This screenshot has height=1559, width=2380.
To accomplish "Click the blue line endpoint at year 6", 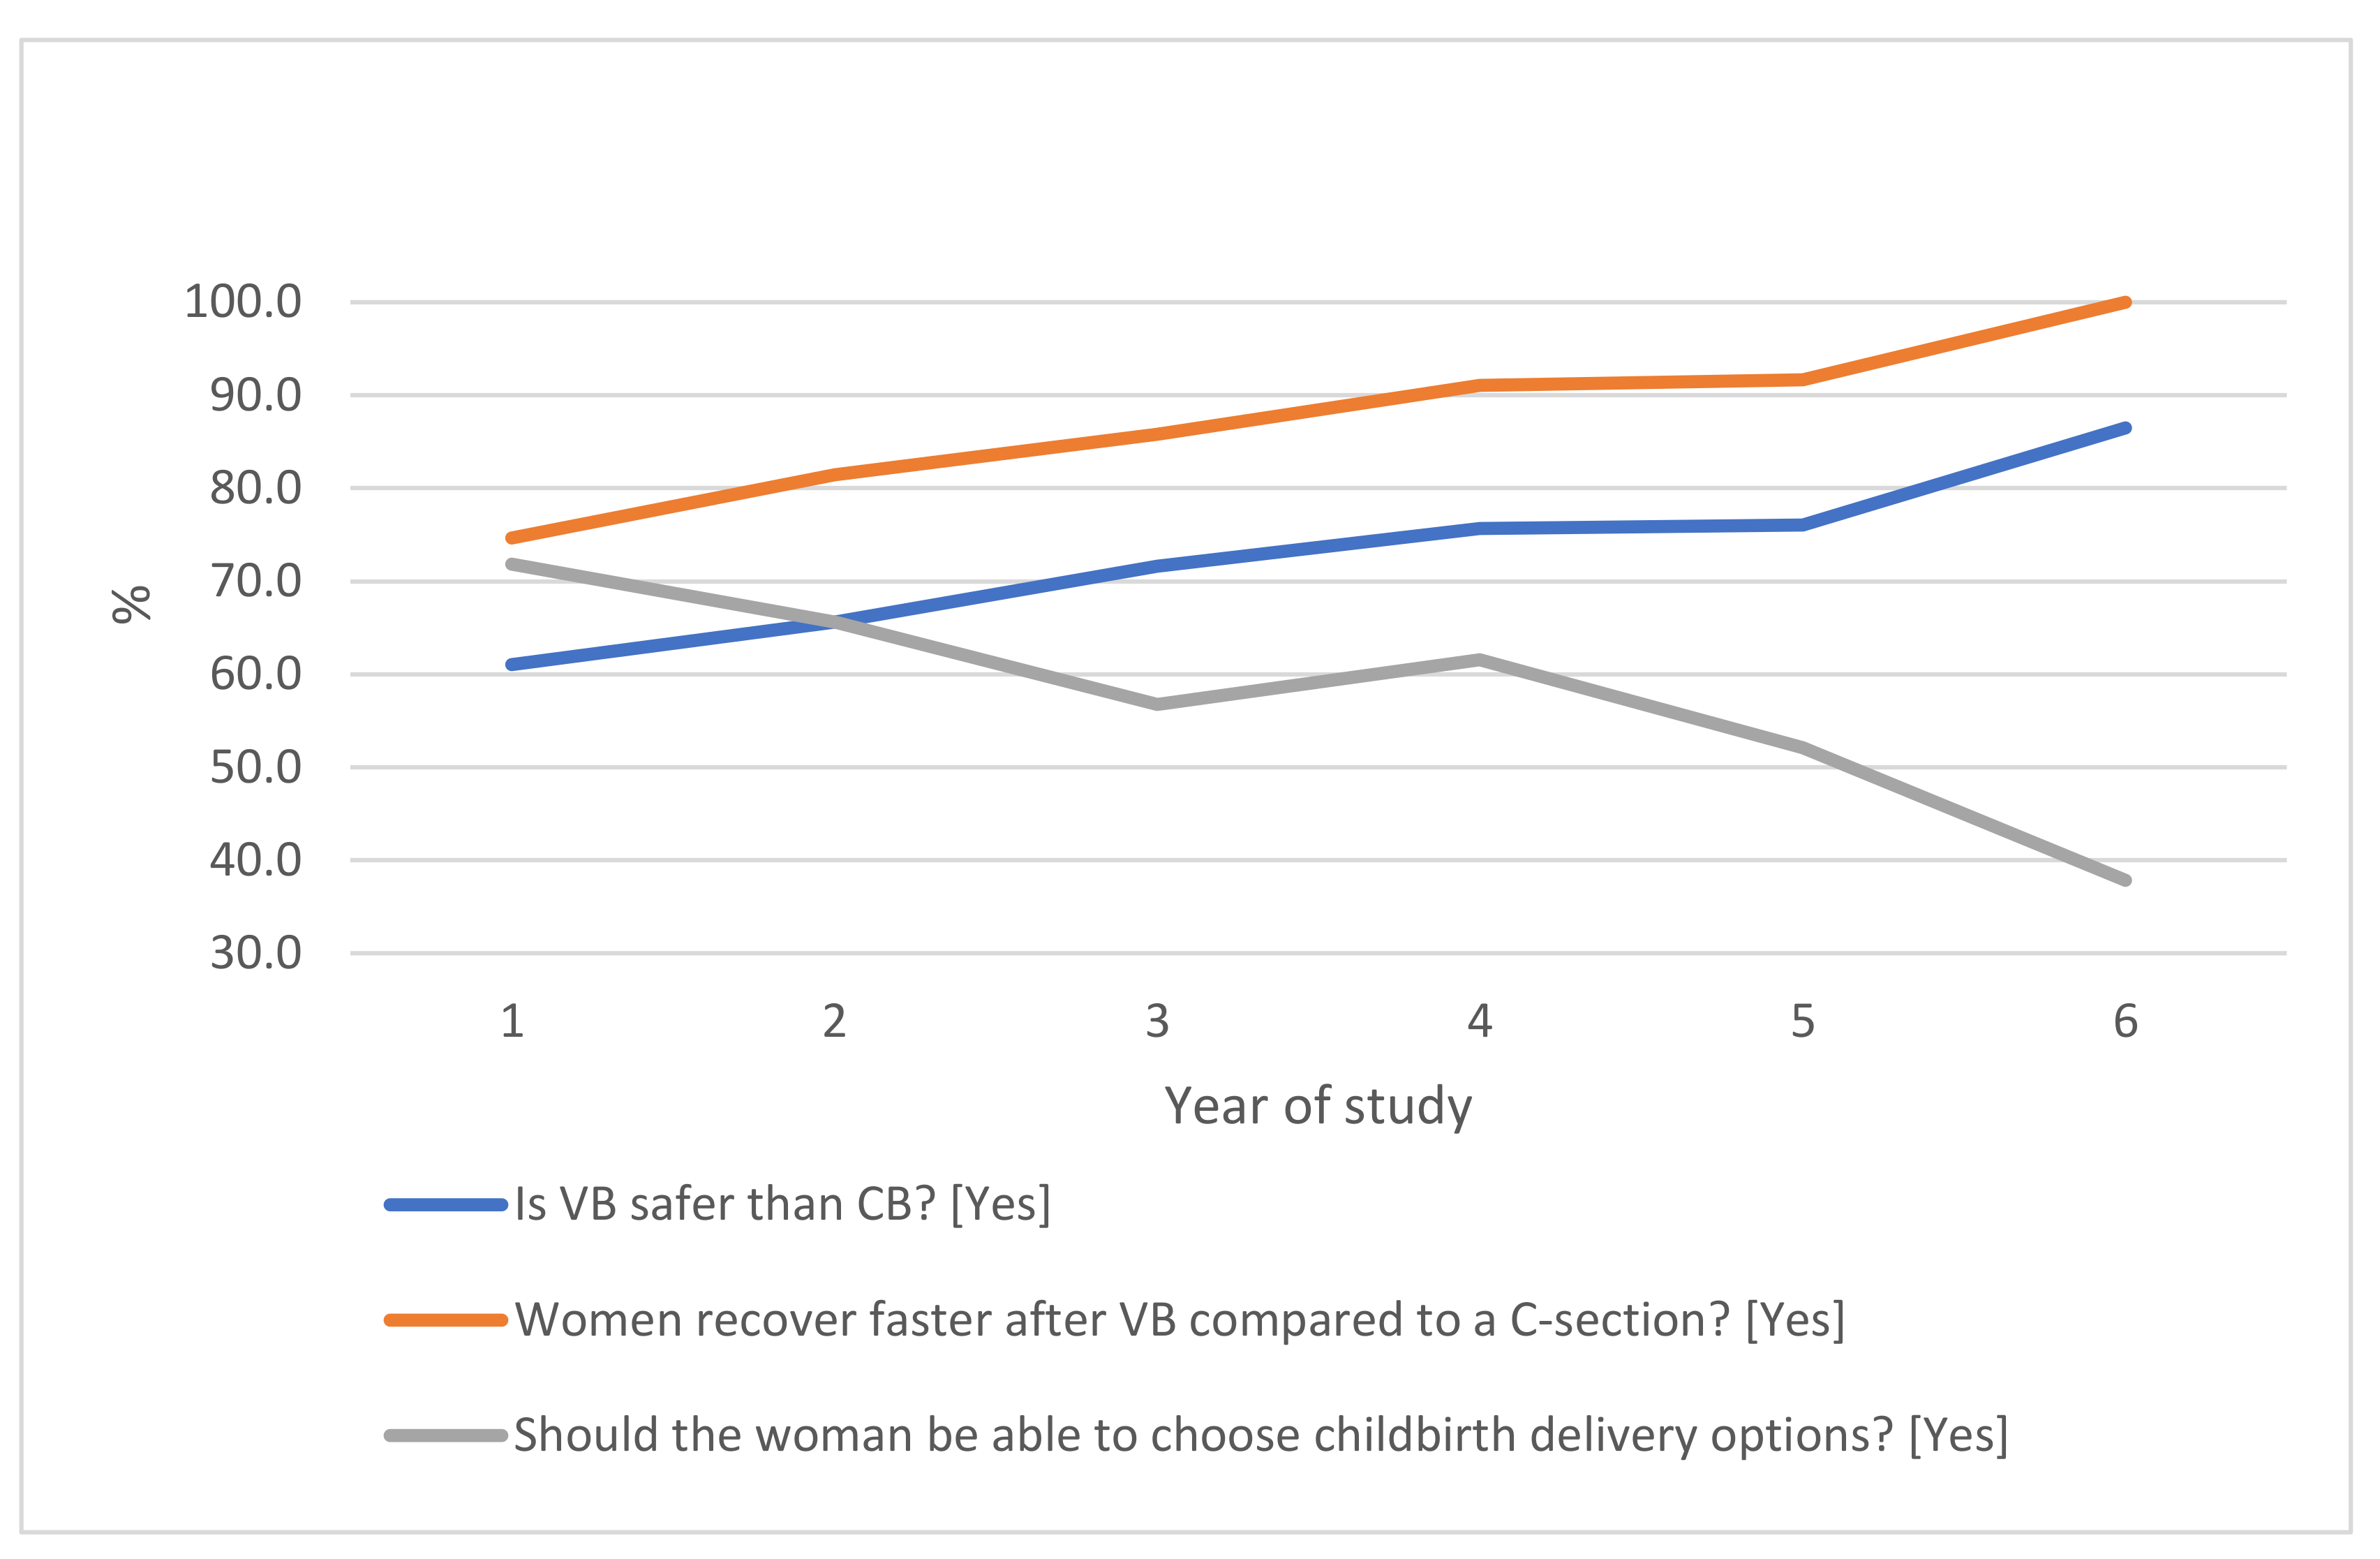I will [x=2125, y=428].
